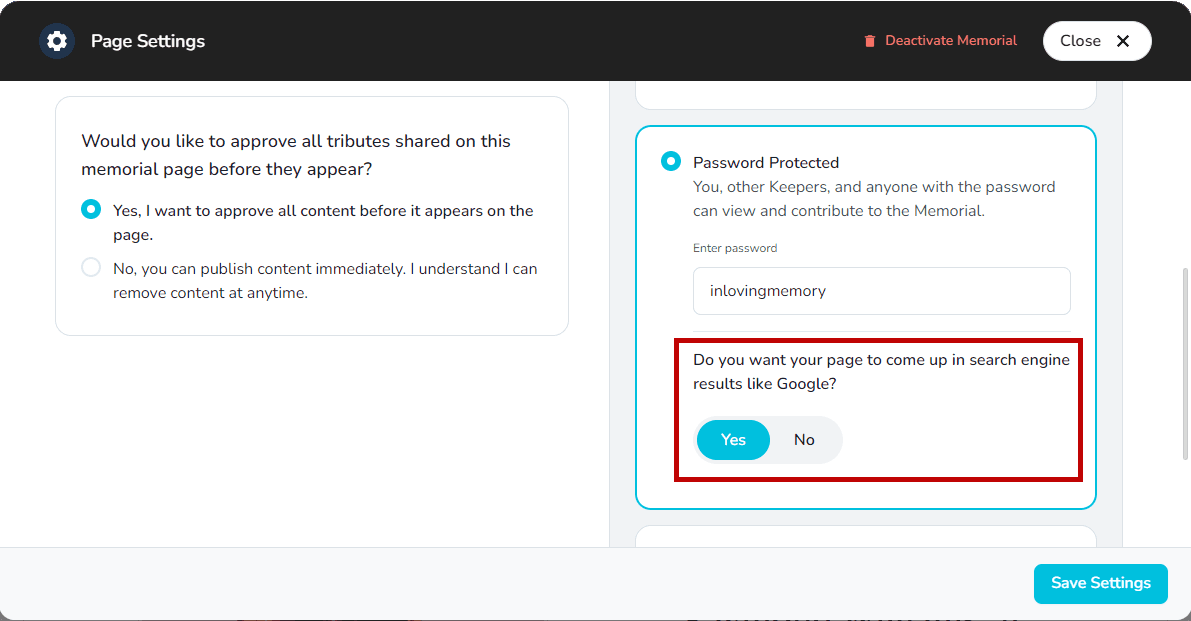Click the Password Protected description text

coord(872,198)
